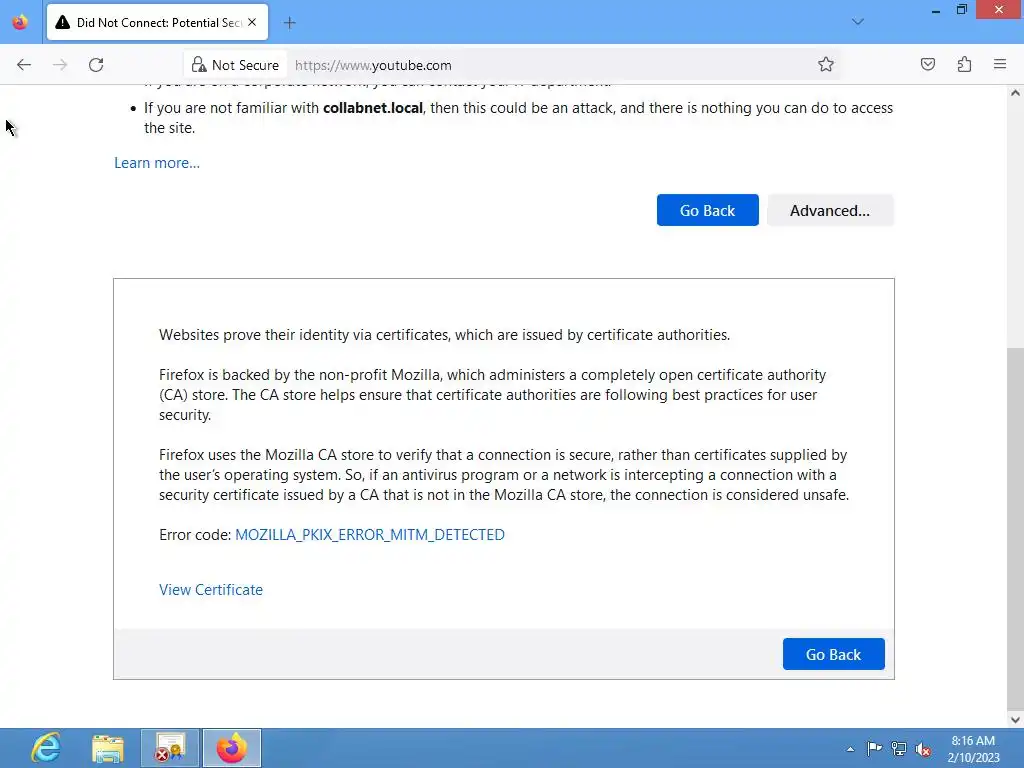Click the vertical scrollbar thumb

1015,528
